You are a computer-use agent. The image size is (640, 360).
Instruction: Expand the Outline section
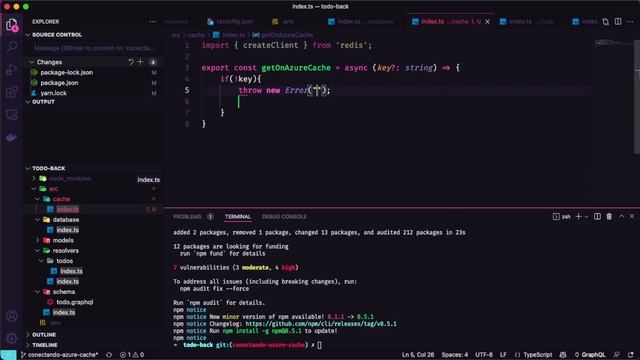click(28, 334)
